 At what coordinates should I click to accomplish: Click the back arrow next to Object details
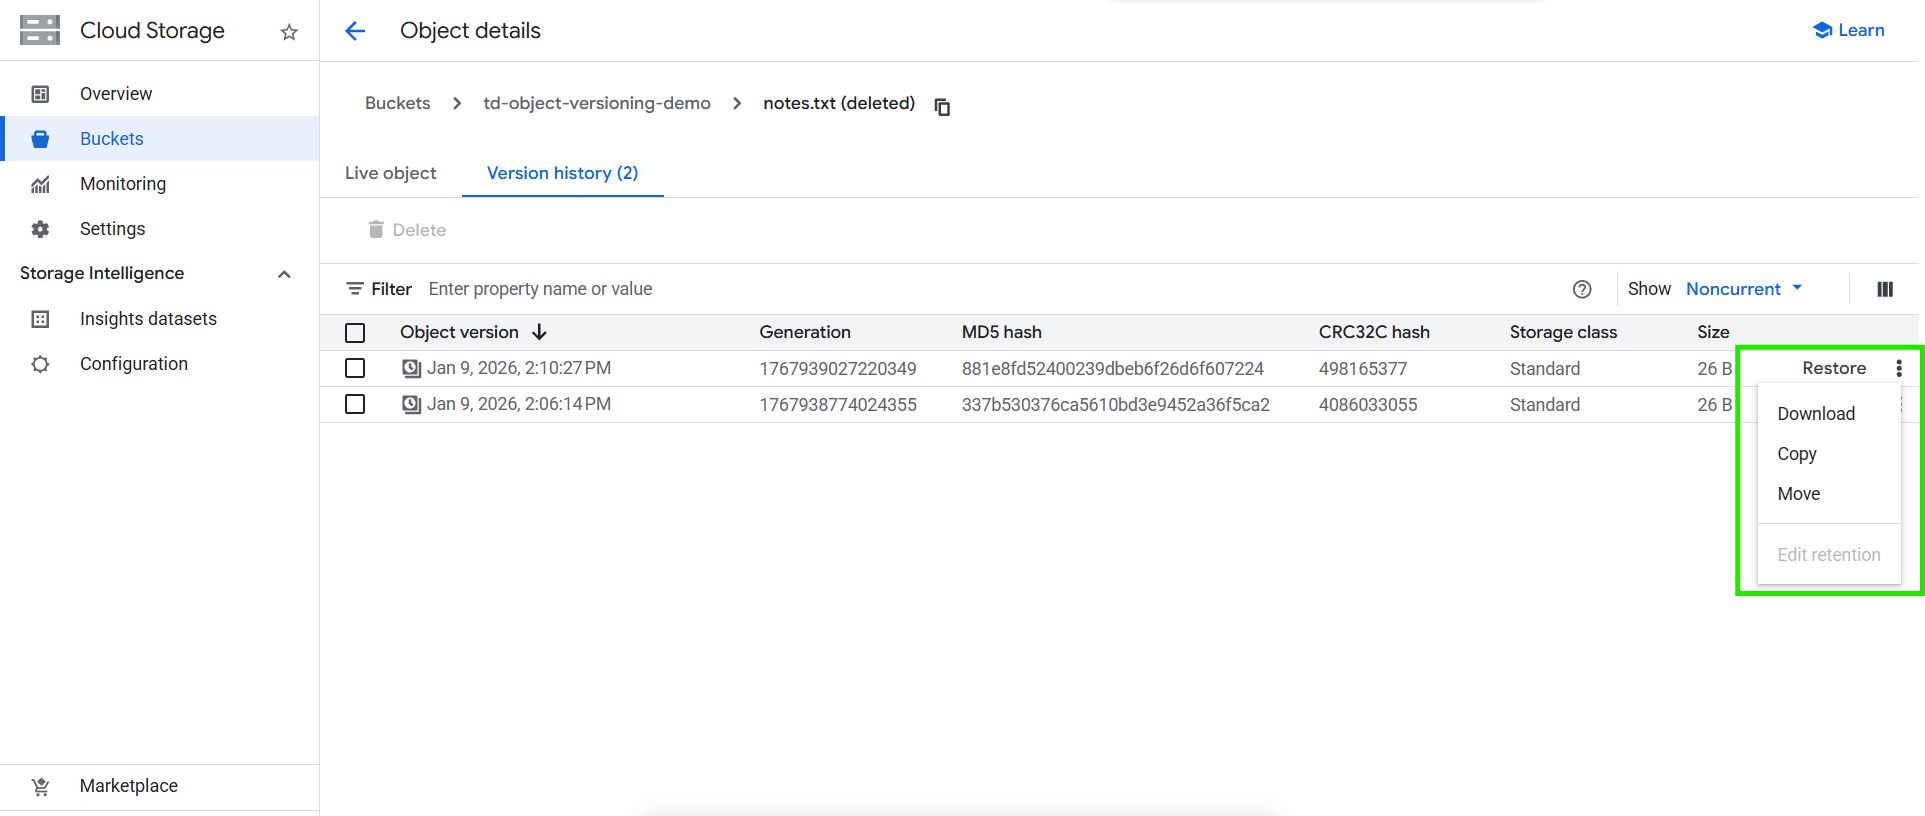click(355, 31)
